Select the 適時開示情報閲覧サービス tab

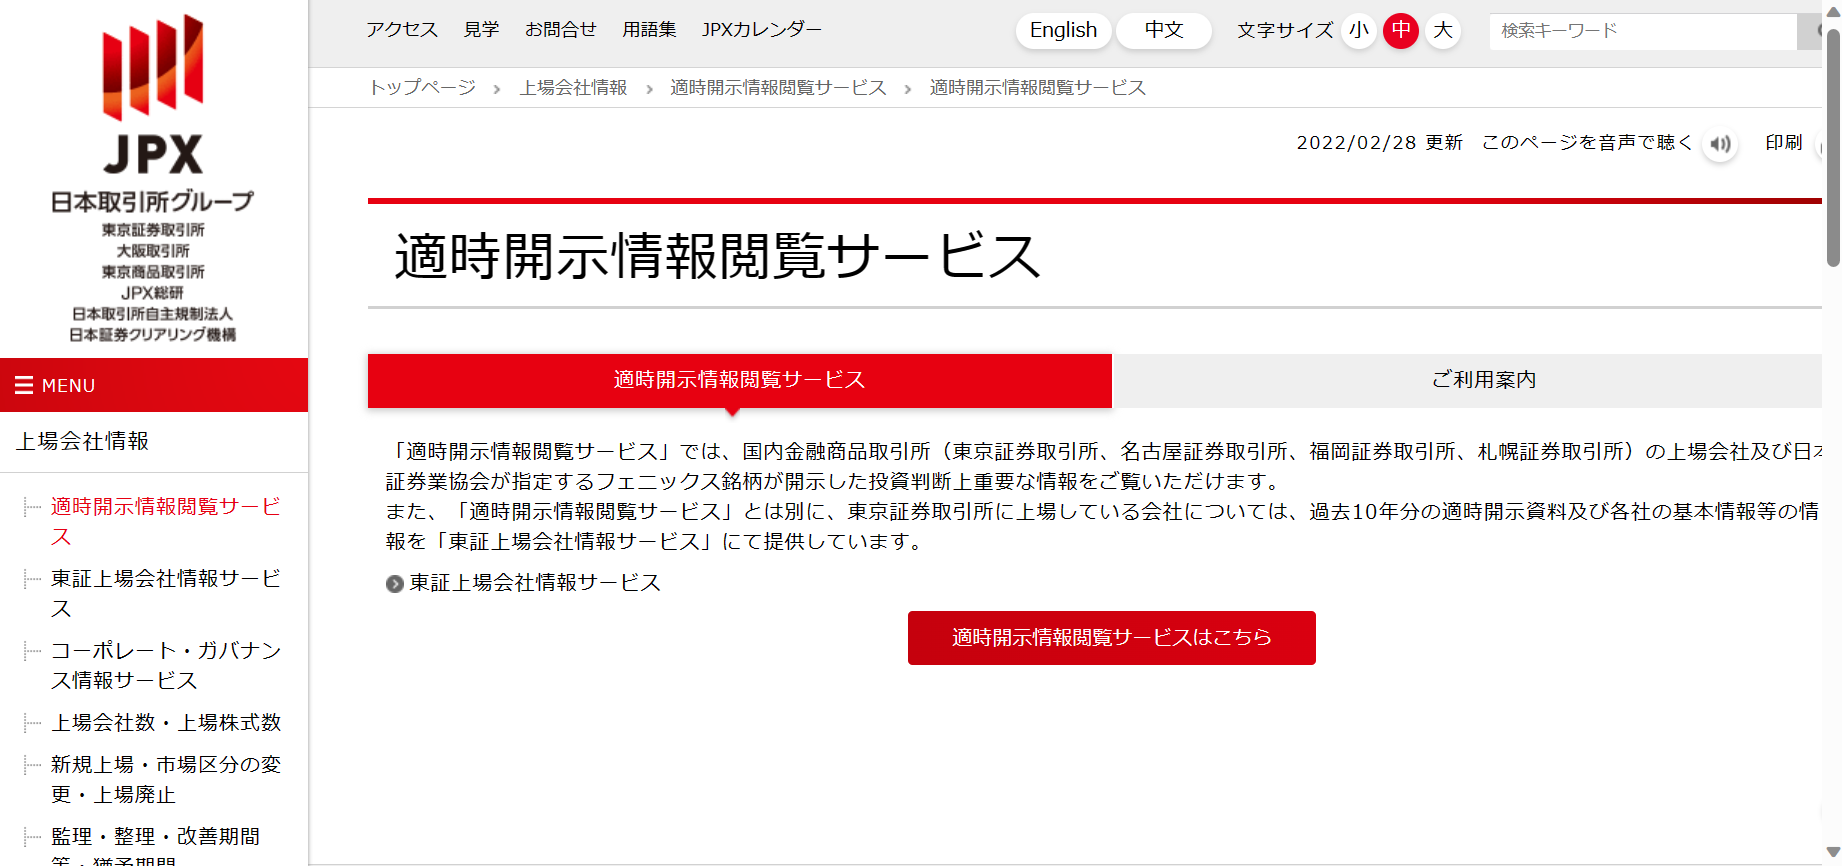point(740,380)
